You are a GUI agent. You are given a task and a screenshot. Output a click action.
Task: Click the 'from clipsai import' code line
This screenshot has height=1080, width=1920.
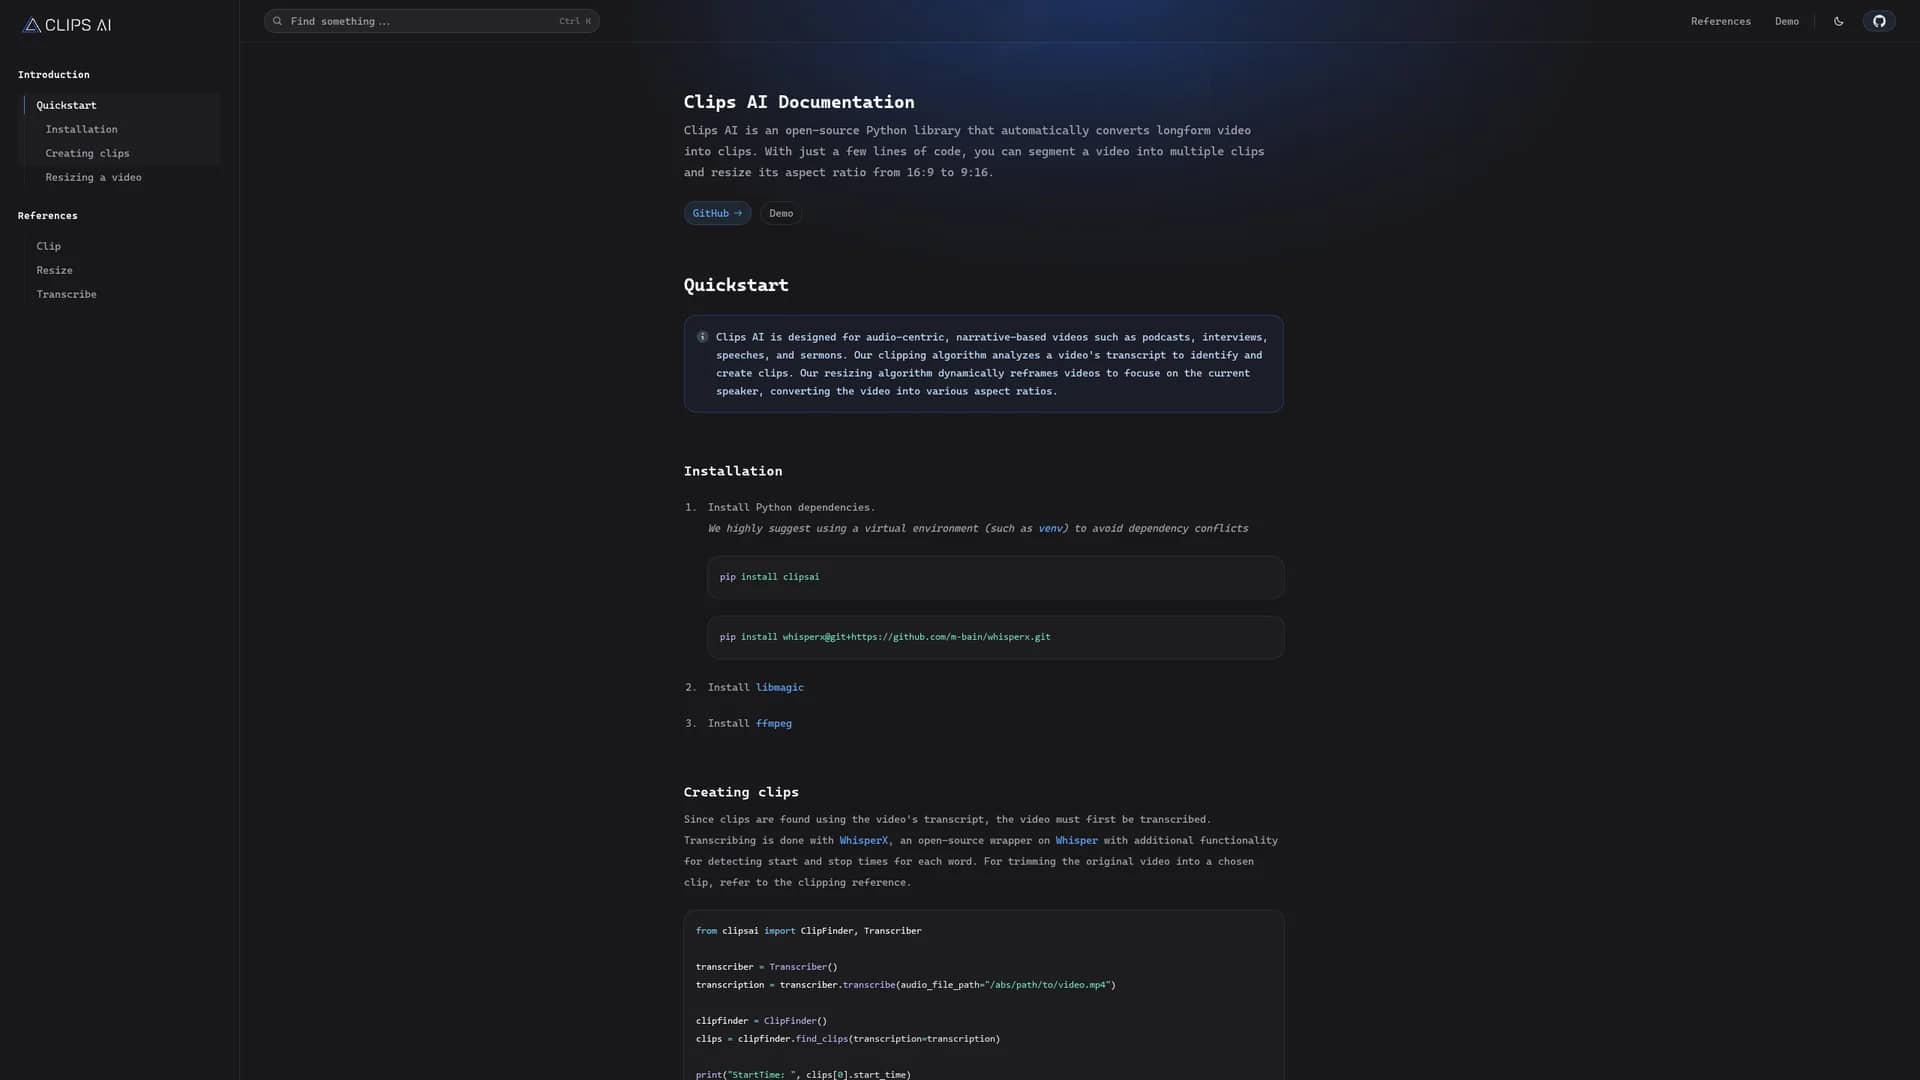tap(808, 931)
